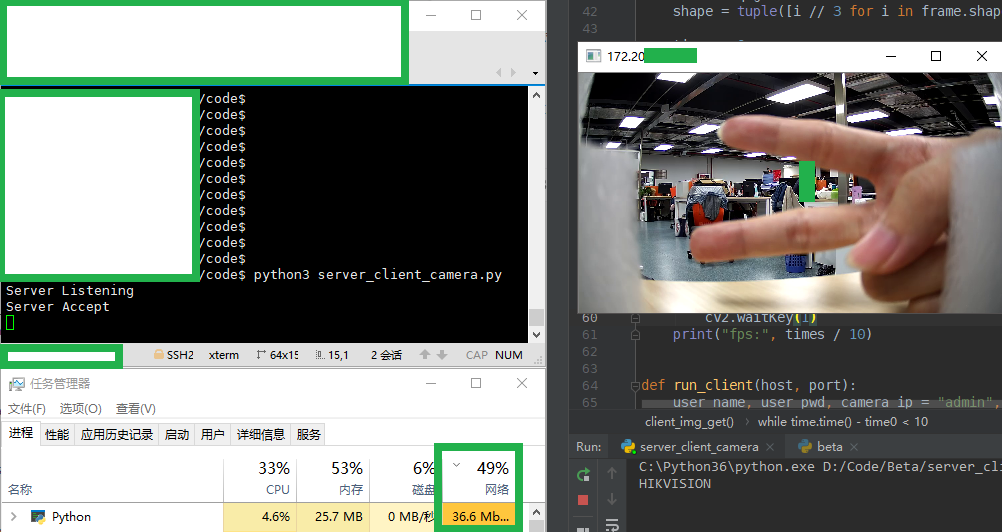Sort by the 53% 内存 column header
Viewport: 1002px width, 532px height.
(x=333, y=478)
